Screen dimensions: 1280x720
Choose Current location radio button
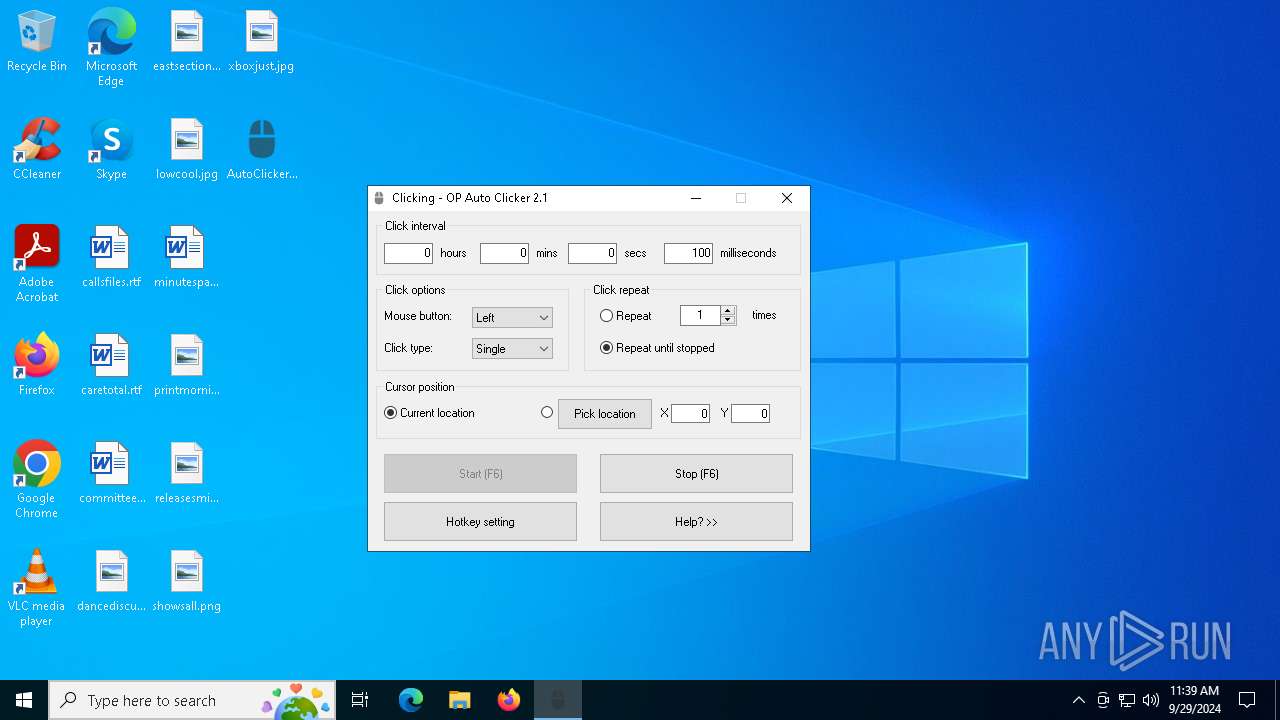[391, 413]
